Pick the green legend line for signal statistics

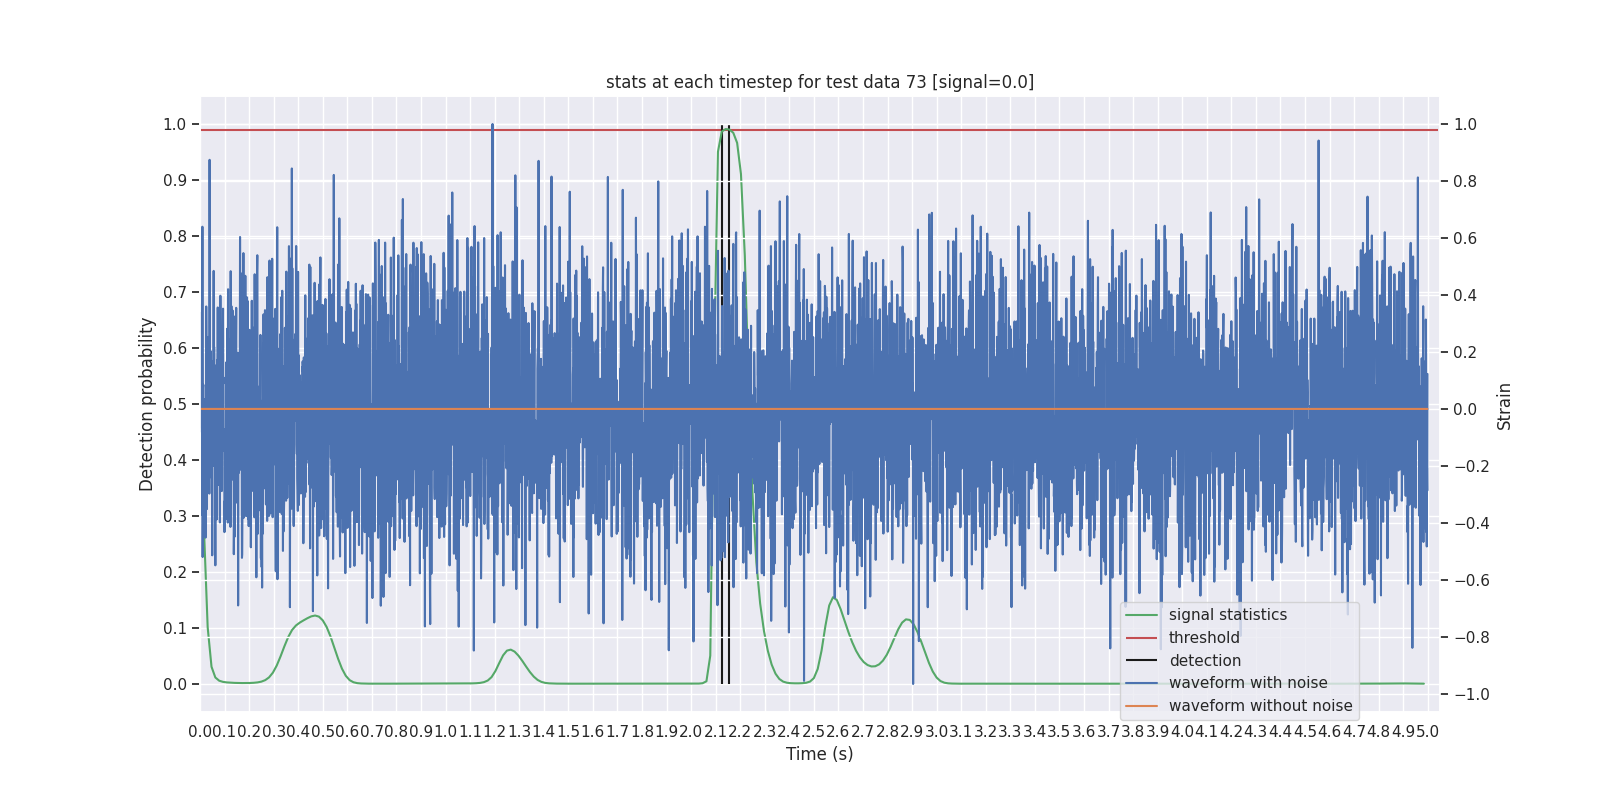click(x=1141, y=615)
